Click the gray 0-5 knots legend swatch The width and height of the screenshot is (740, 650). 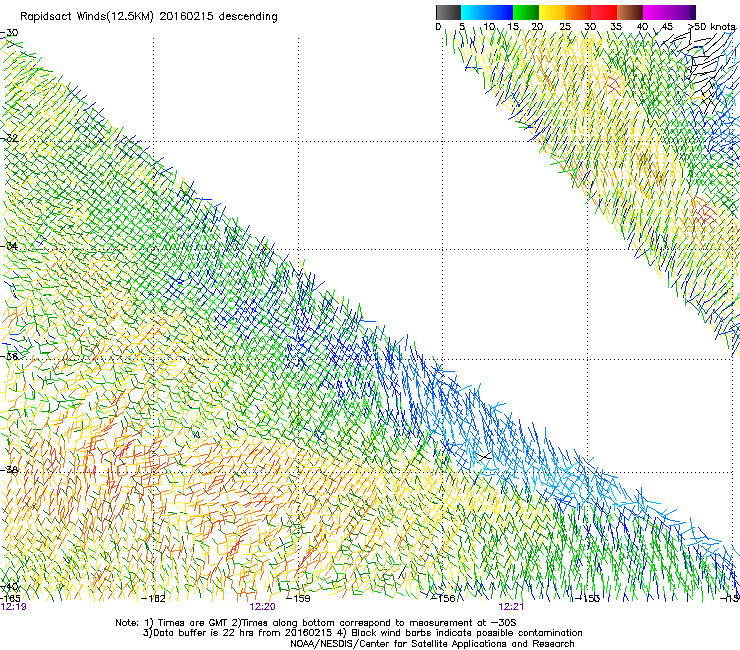tap(448, 12)
